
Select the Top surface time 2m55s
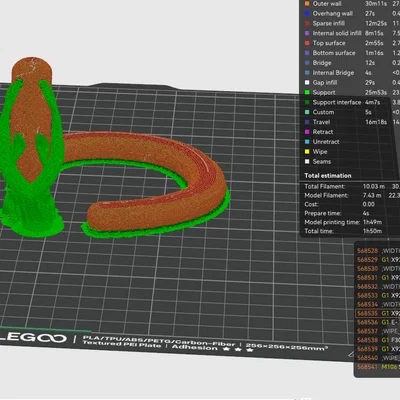(374, 43)
